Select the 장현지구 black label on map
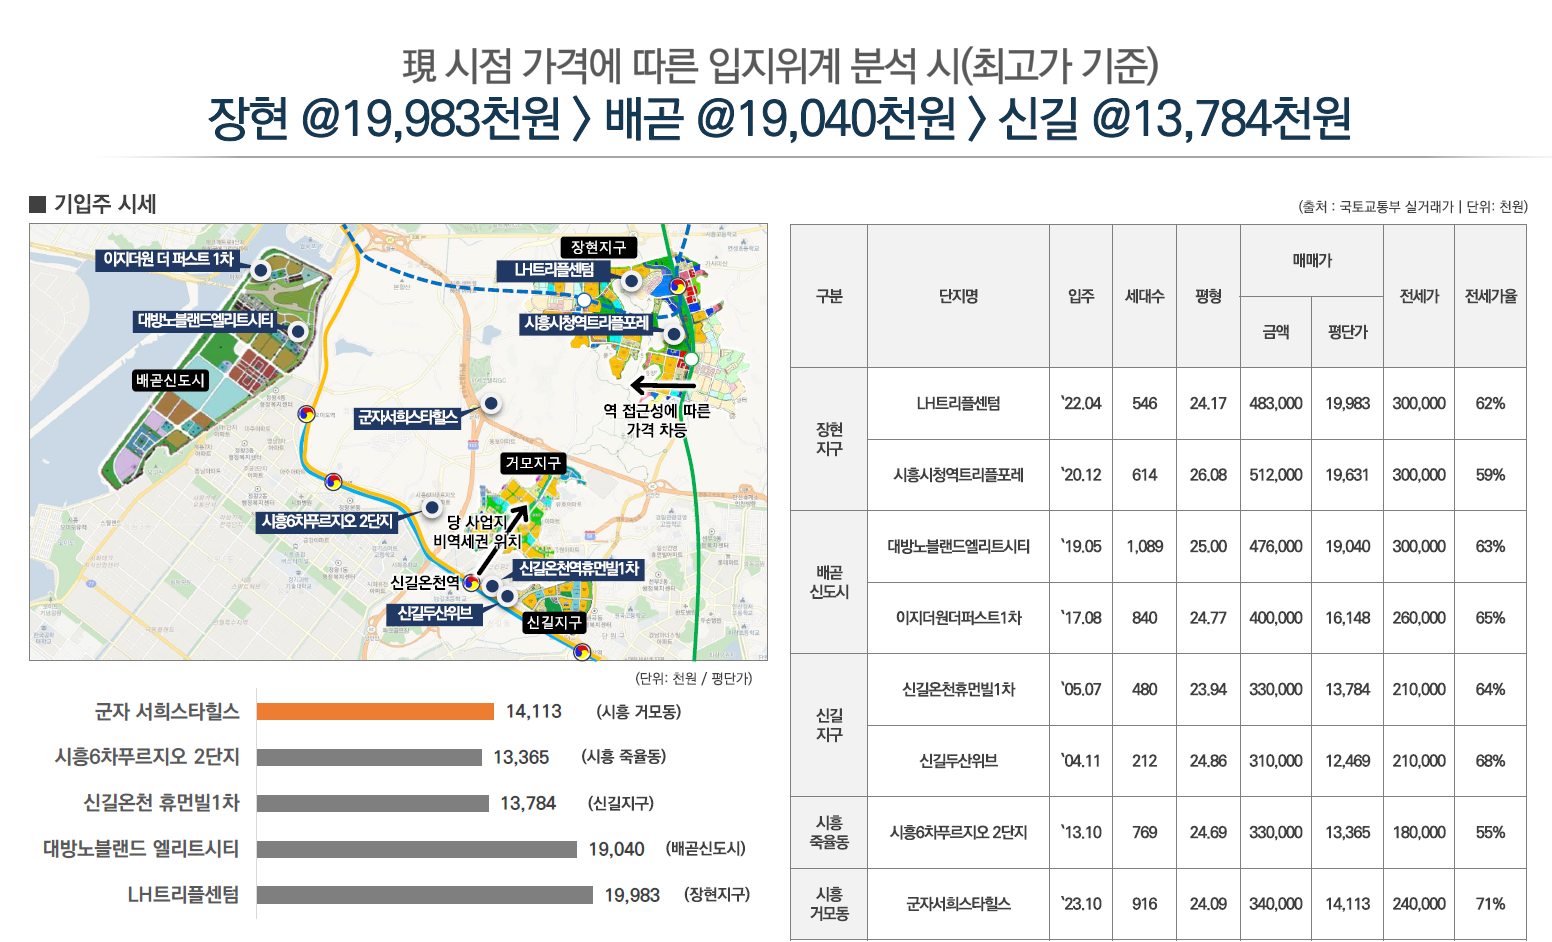Image resolution: width=1552 pixels, height=942 pixels. 598,247
